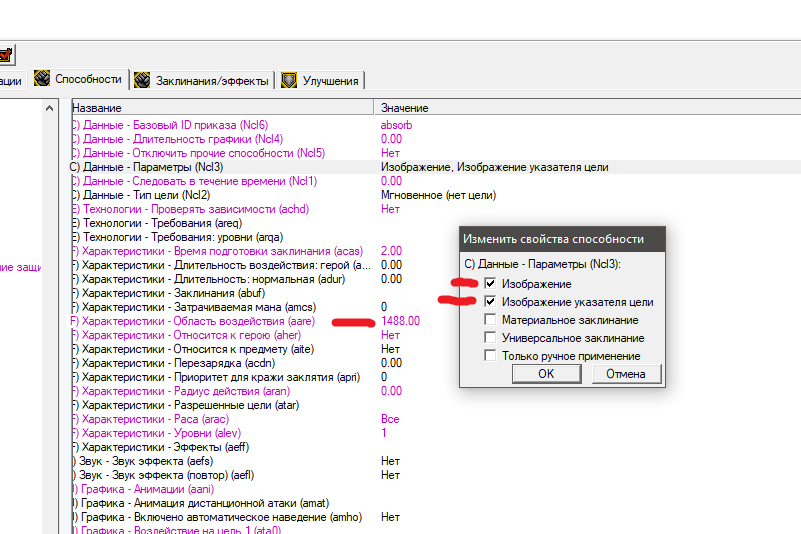Image resolution: width=801 pixels, height=534 pixels.
Task: Enable Материальное заклинание checkbox
Action: pyautogui.click(x=490, y=319)
